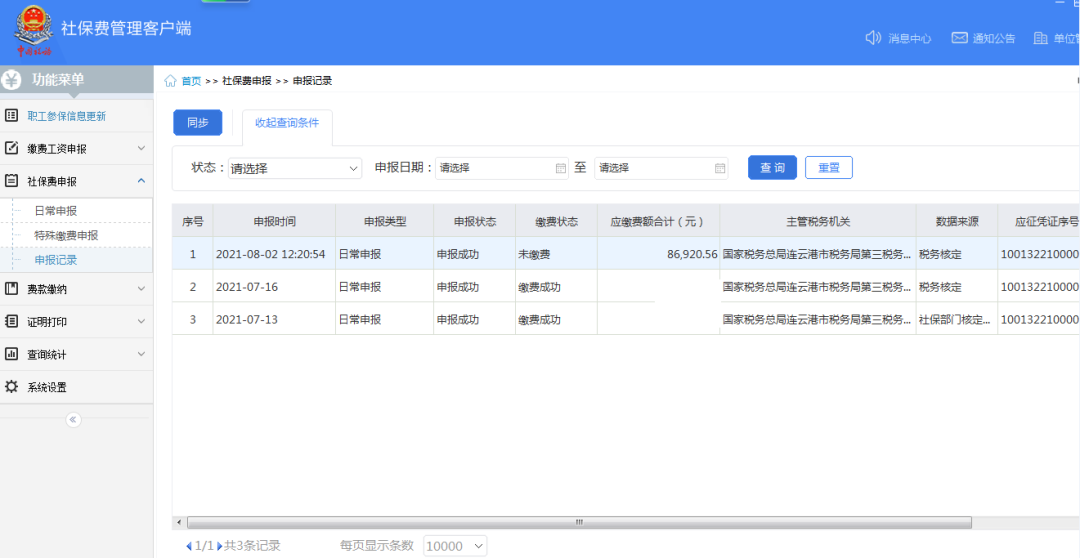
Task: Click the 通知公告 link text
Action: (x=994, y=39)
